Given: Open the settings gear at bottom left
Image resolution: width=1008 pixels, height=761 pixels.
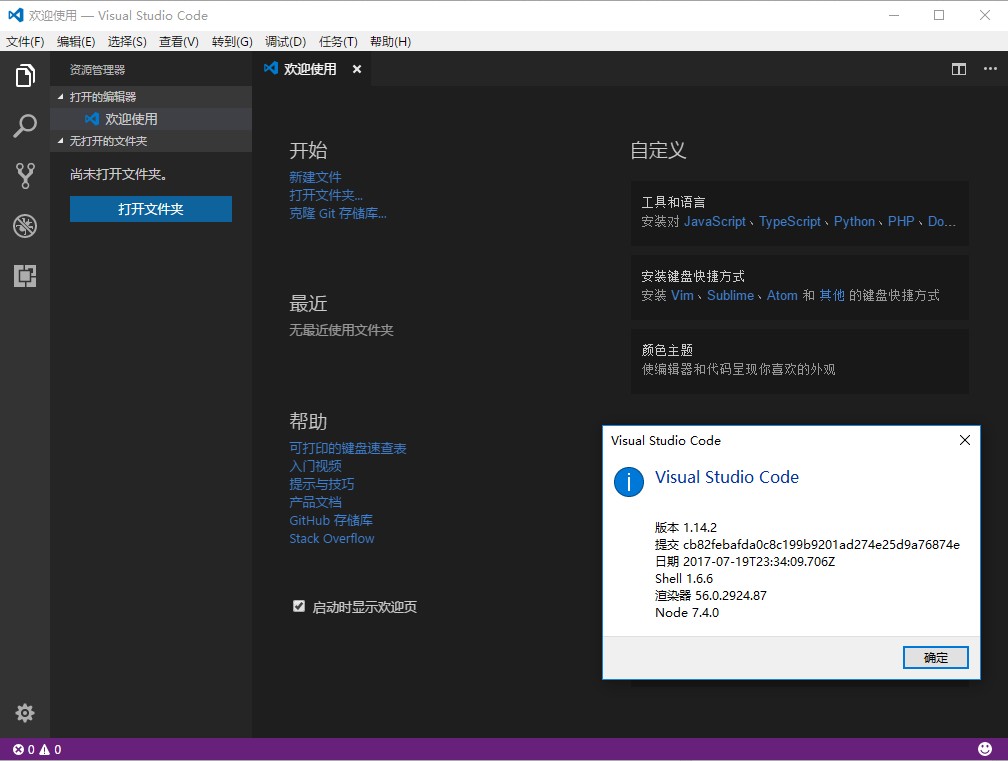Looking at the screenshot, I should click(24, 713).
